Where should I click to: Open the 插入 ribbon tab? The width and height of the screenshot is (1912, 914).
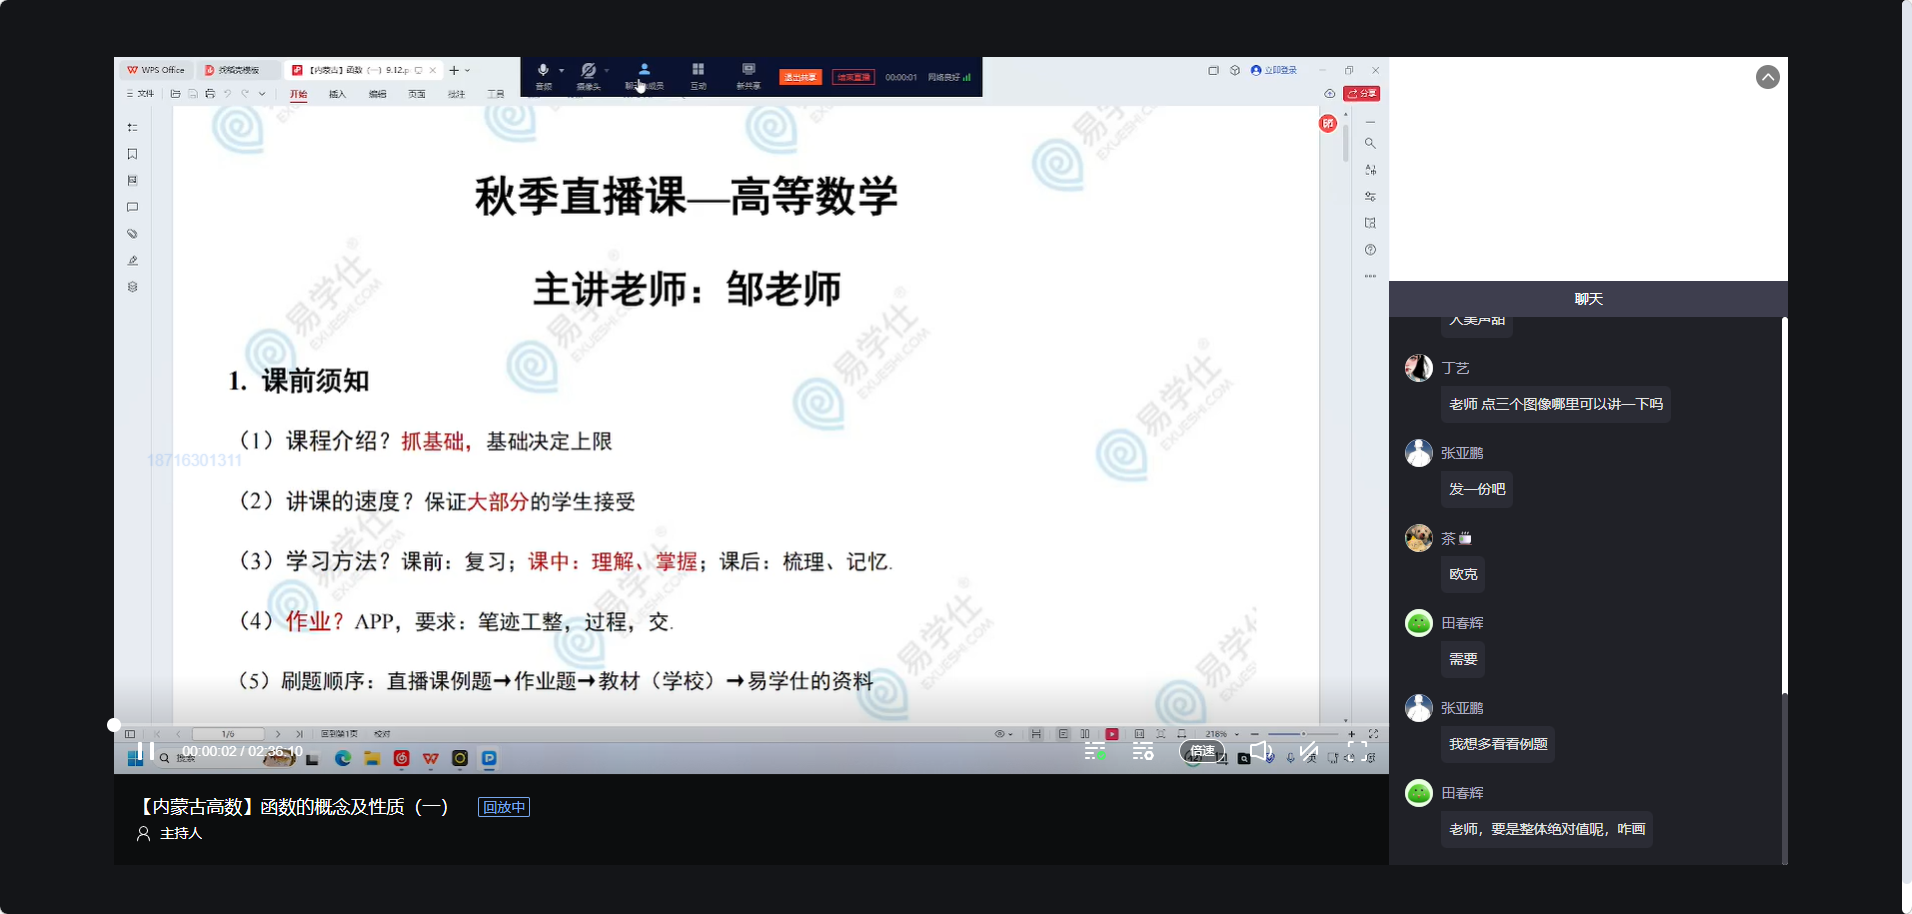(337, 94)
